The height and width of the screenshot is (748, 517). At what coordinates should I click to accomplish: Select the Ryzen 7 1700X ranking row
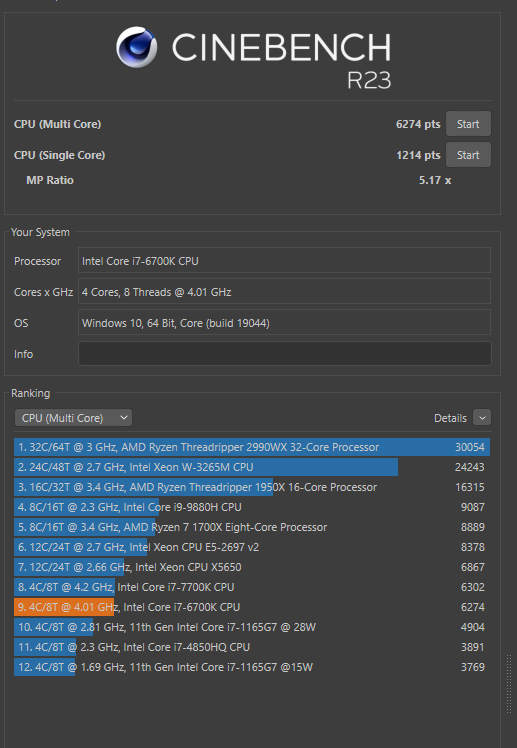point(252,527)
